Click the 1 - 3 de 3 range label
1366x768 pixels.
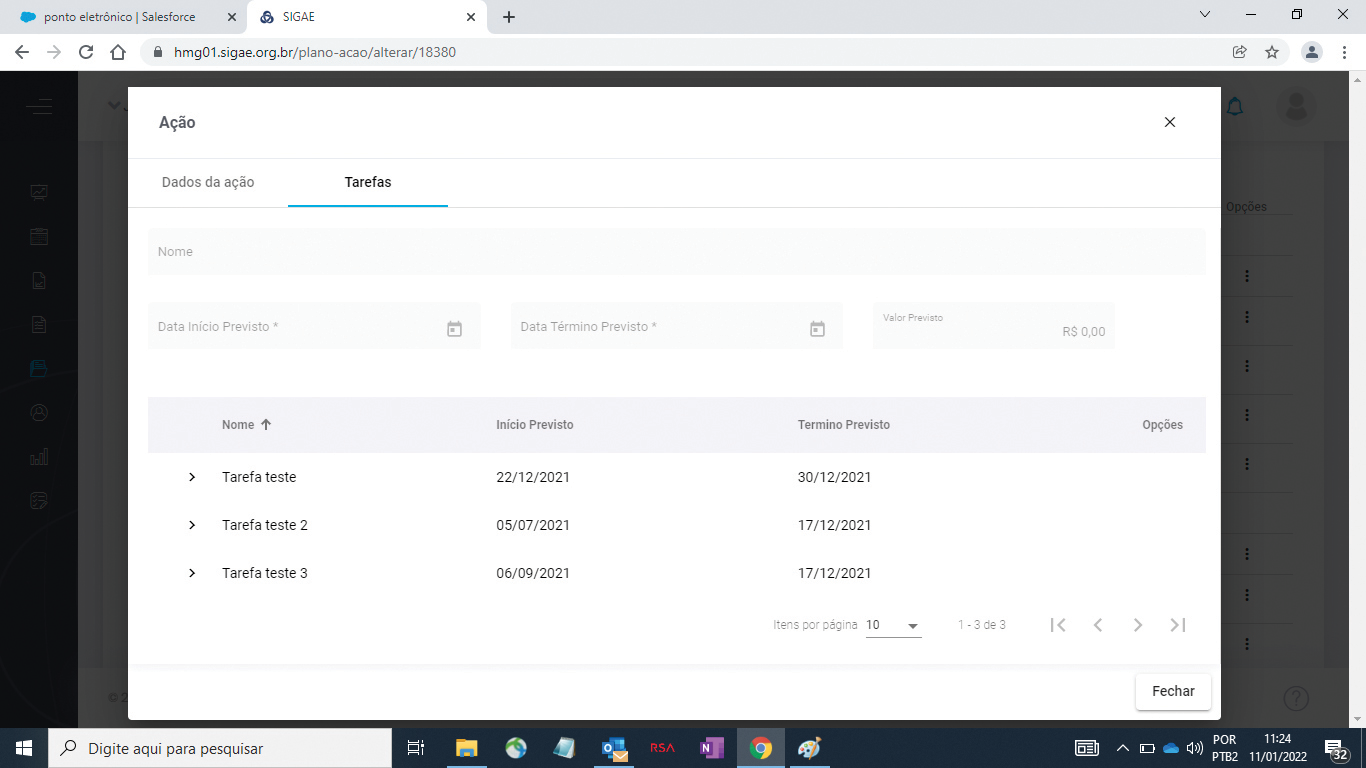[x=982, y=625]
